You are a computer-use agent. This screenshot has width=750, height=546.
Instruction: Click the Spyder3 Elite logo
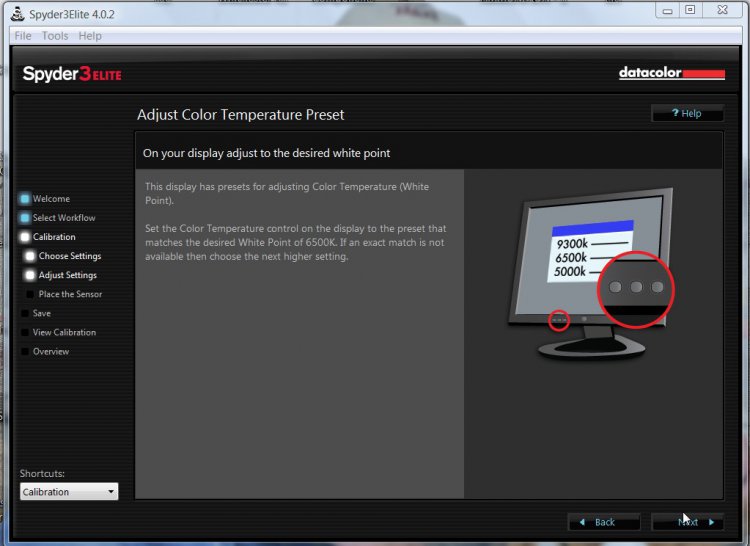click(72, 74)
